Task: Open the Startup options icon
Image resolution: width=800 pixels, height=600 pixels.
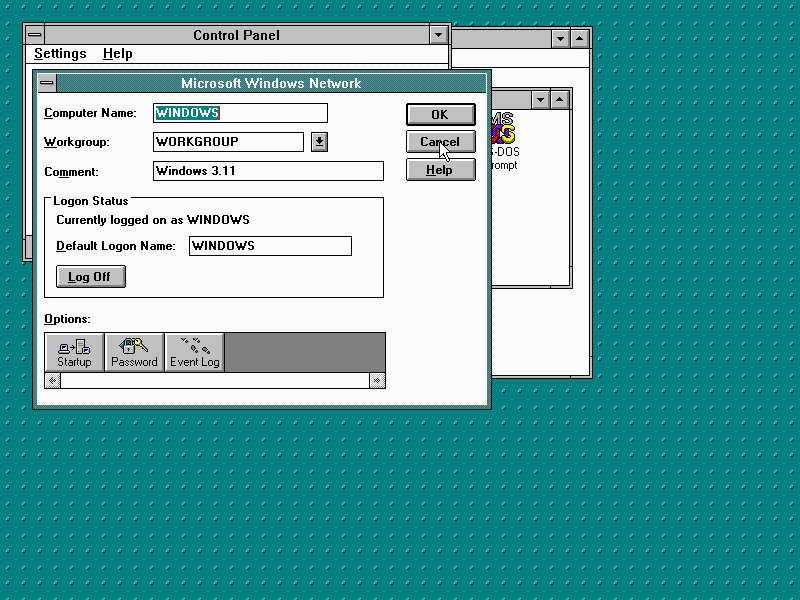Action: tap(74, 352)
